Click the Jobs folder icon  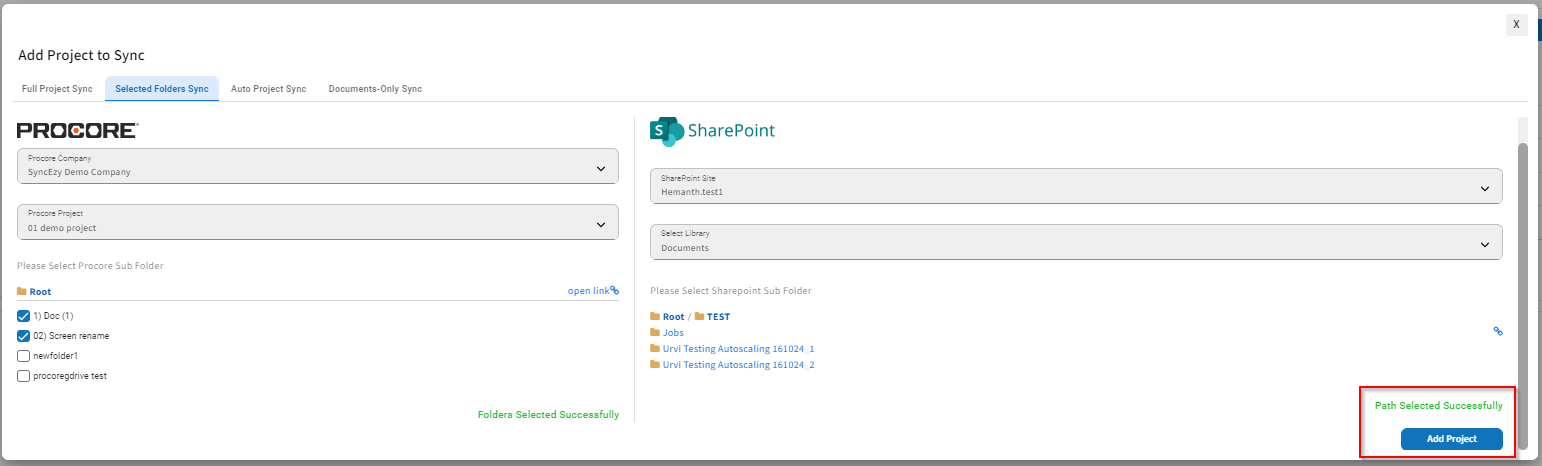[x=655, y=332]
